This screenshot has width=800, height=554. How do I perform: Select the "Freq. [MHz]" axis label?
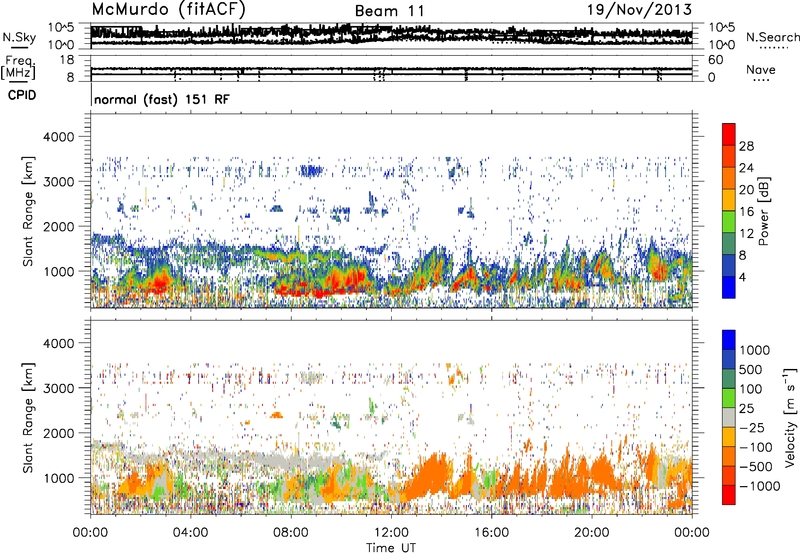tap(18, 67)
